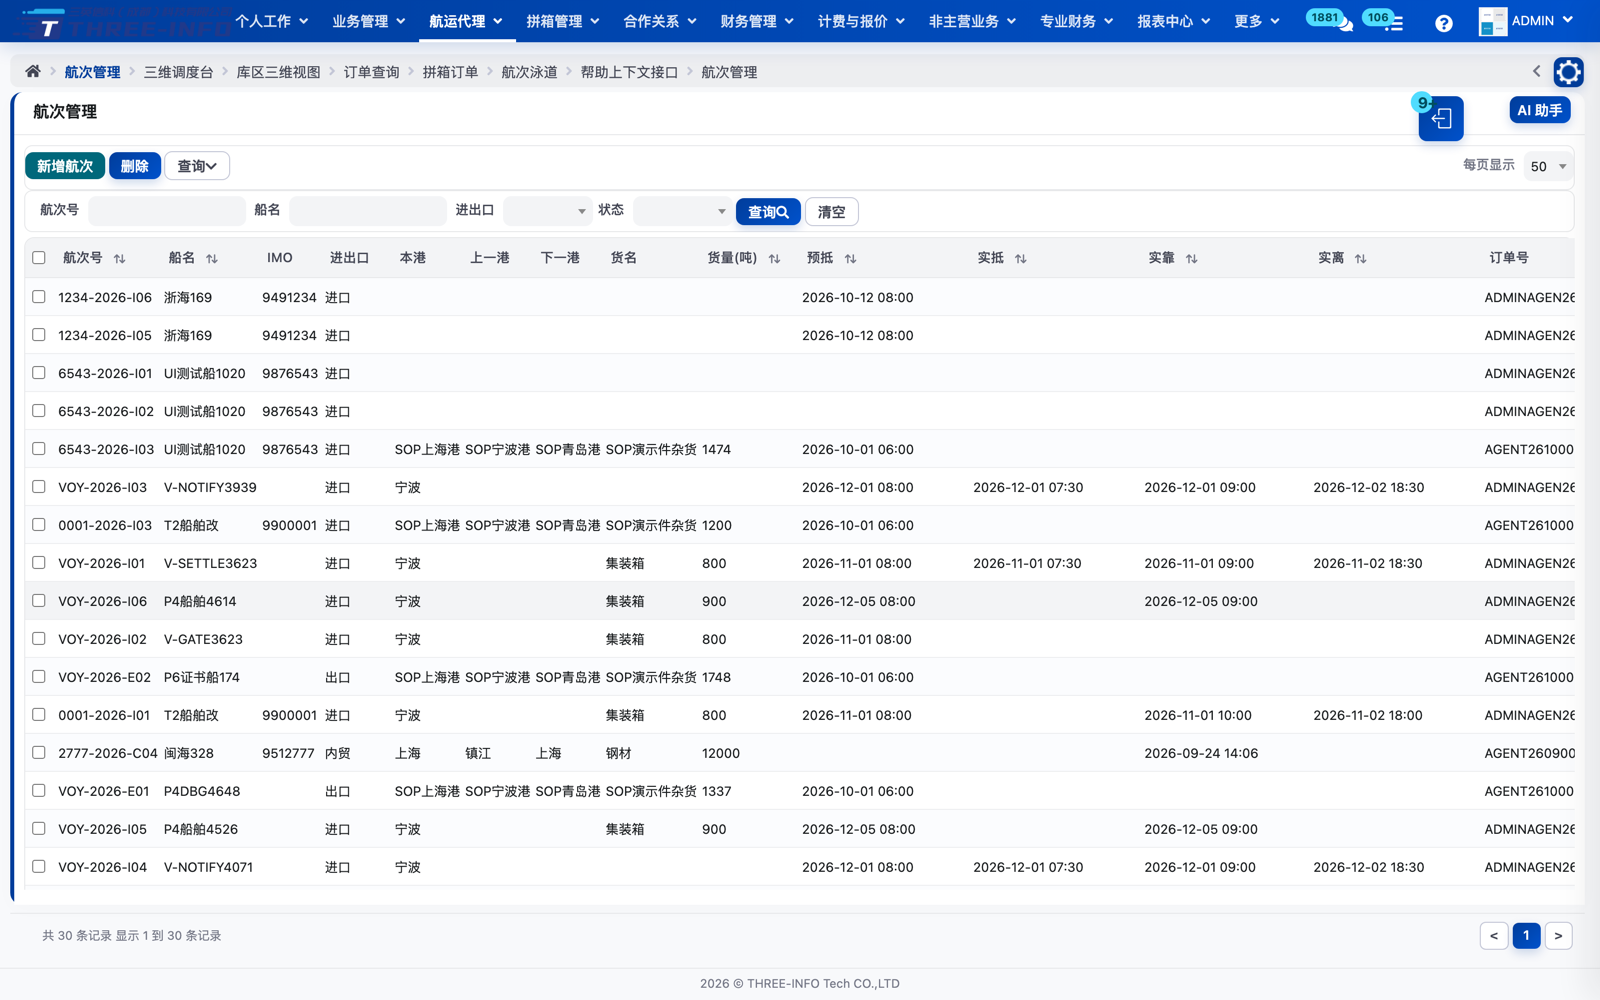This screenshot has height=1000, width=1600.
Task: Expand the 查询 dropdown button
Action: pyautogui.click(x=197, y=166)
